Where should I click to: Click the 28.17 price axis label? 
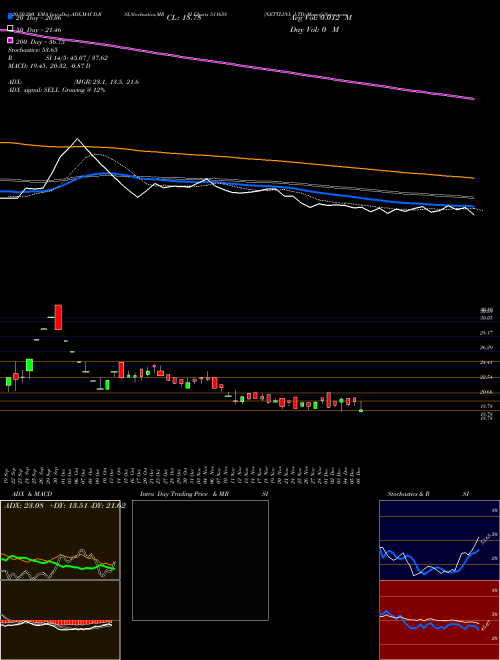point(487,333)
